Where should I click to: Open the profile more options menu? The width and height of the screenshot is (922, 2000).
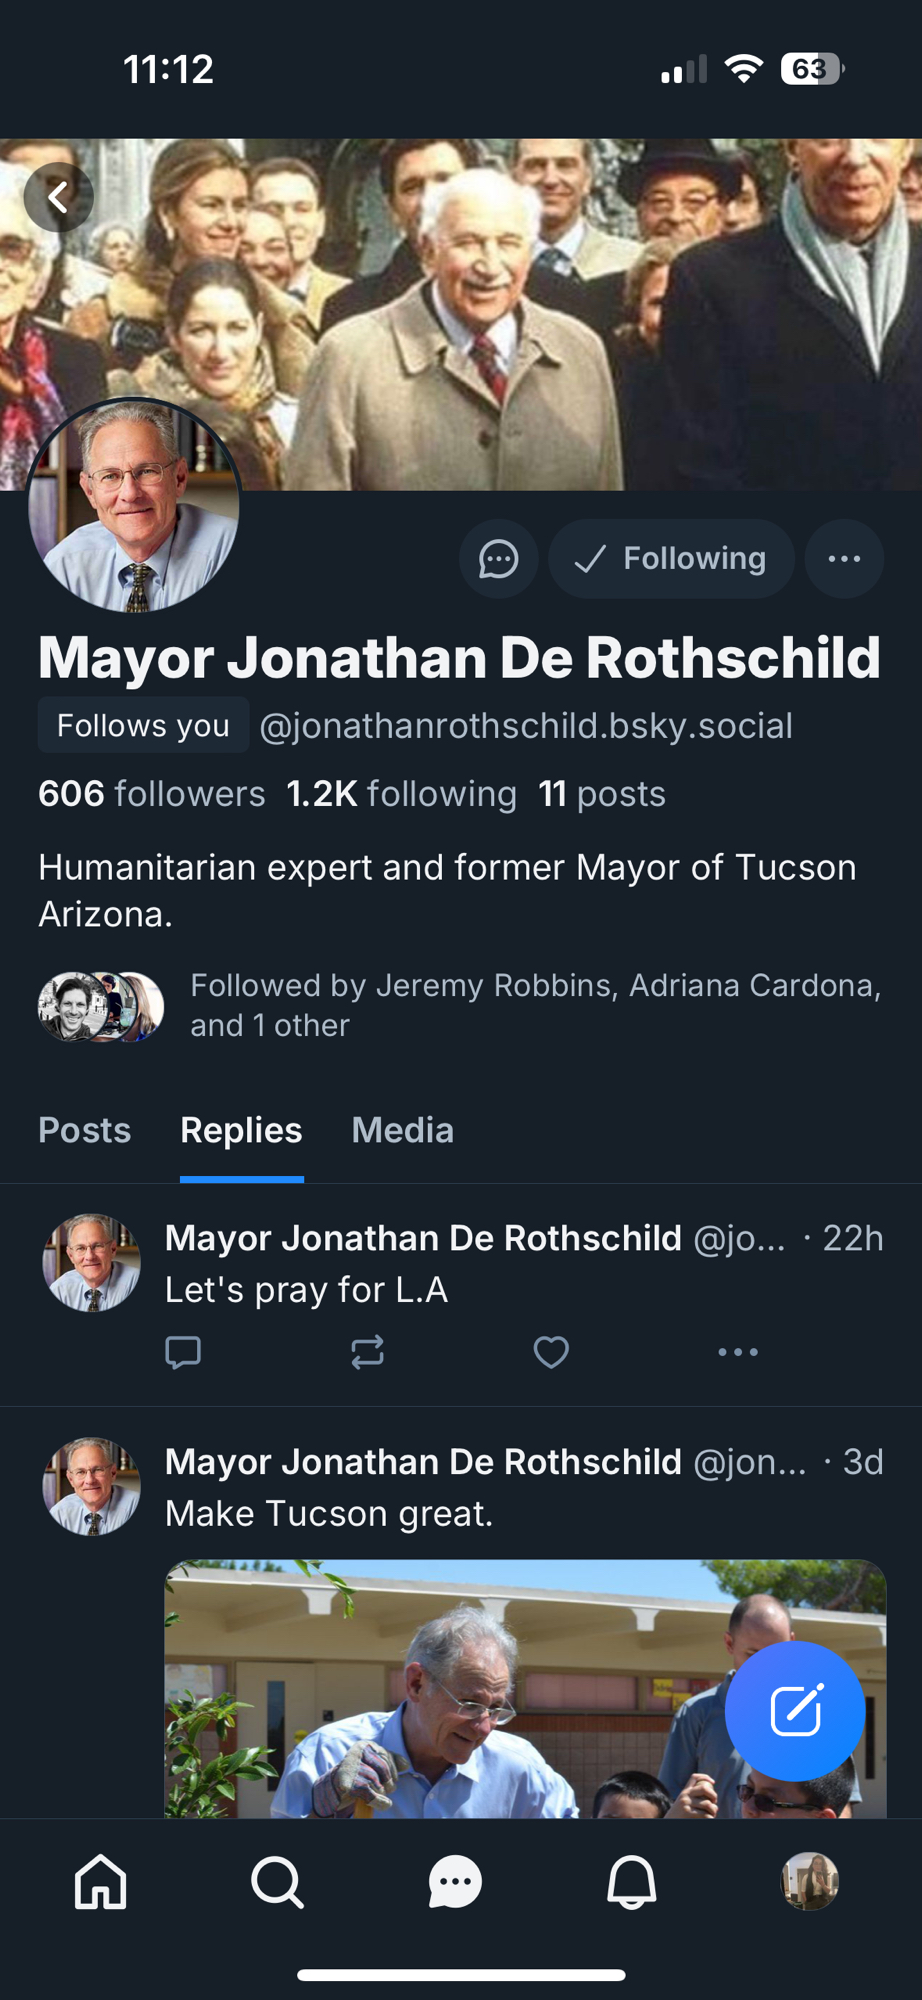(x=844, y=559)
